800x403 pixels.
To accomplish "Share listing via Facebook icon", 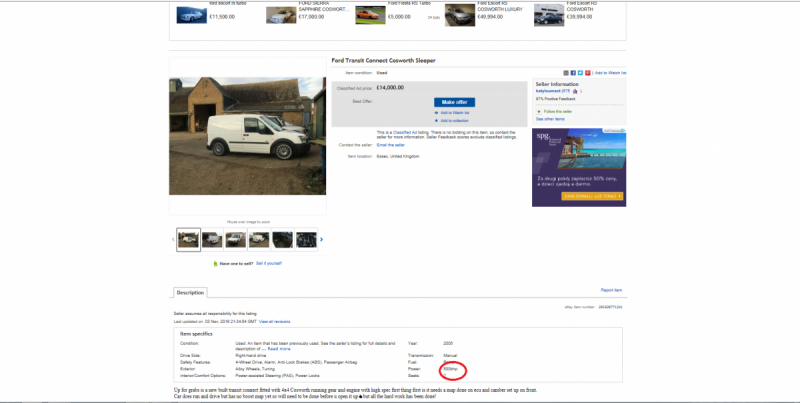I will [573, 73].
